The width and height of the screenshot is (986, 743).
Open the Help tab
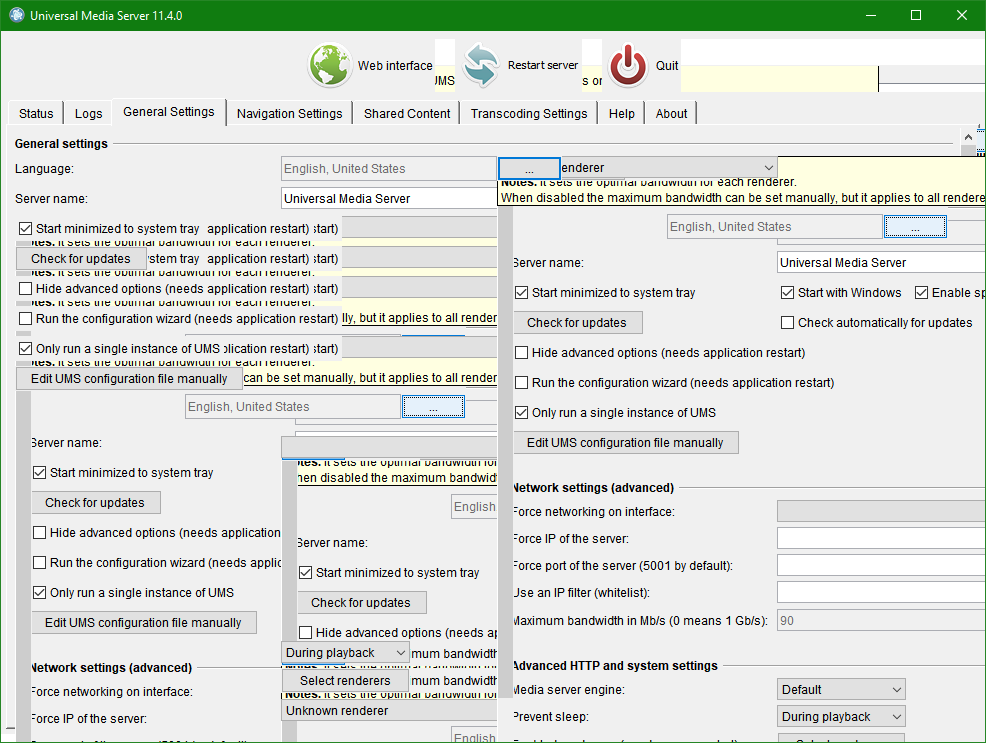(621, 114)
